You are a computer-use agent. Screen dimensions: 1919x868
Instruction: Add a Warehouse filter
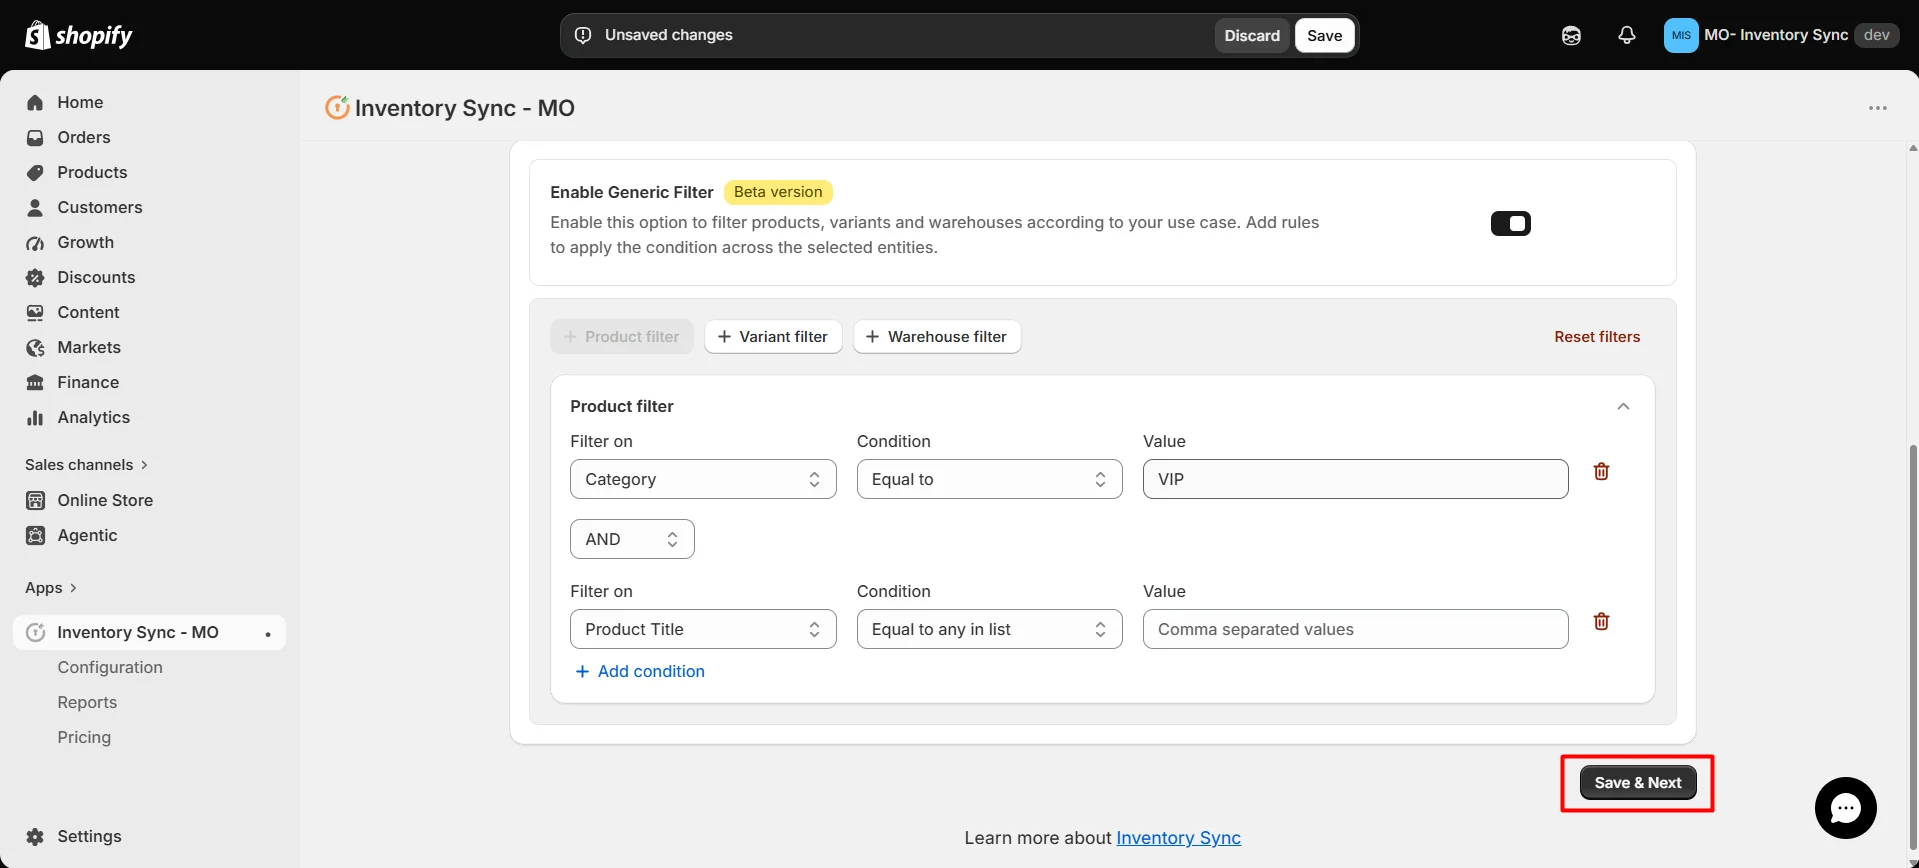tap(937, 337)
